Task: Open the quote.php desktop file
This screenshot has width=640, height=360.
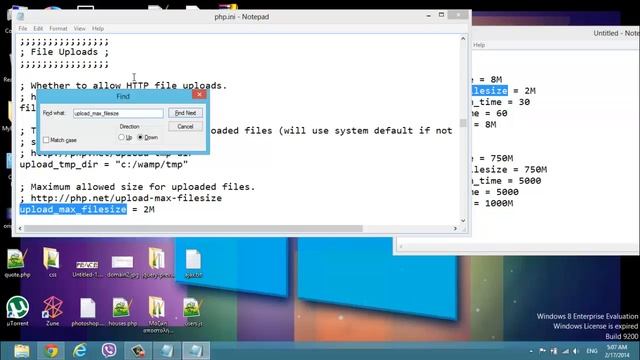Action: click(x=17, y=262)
